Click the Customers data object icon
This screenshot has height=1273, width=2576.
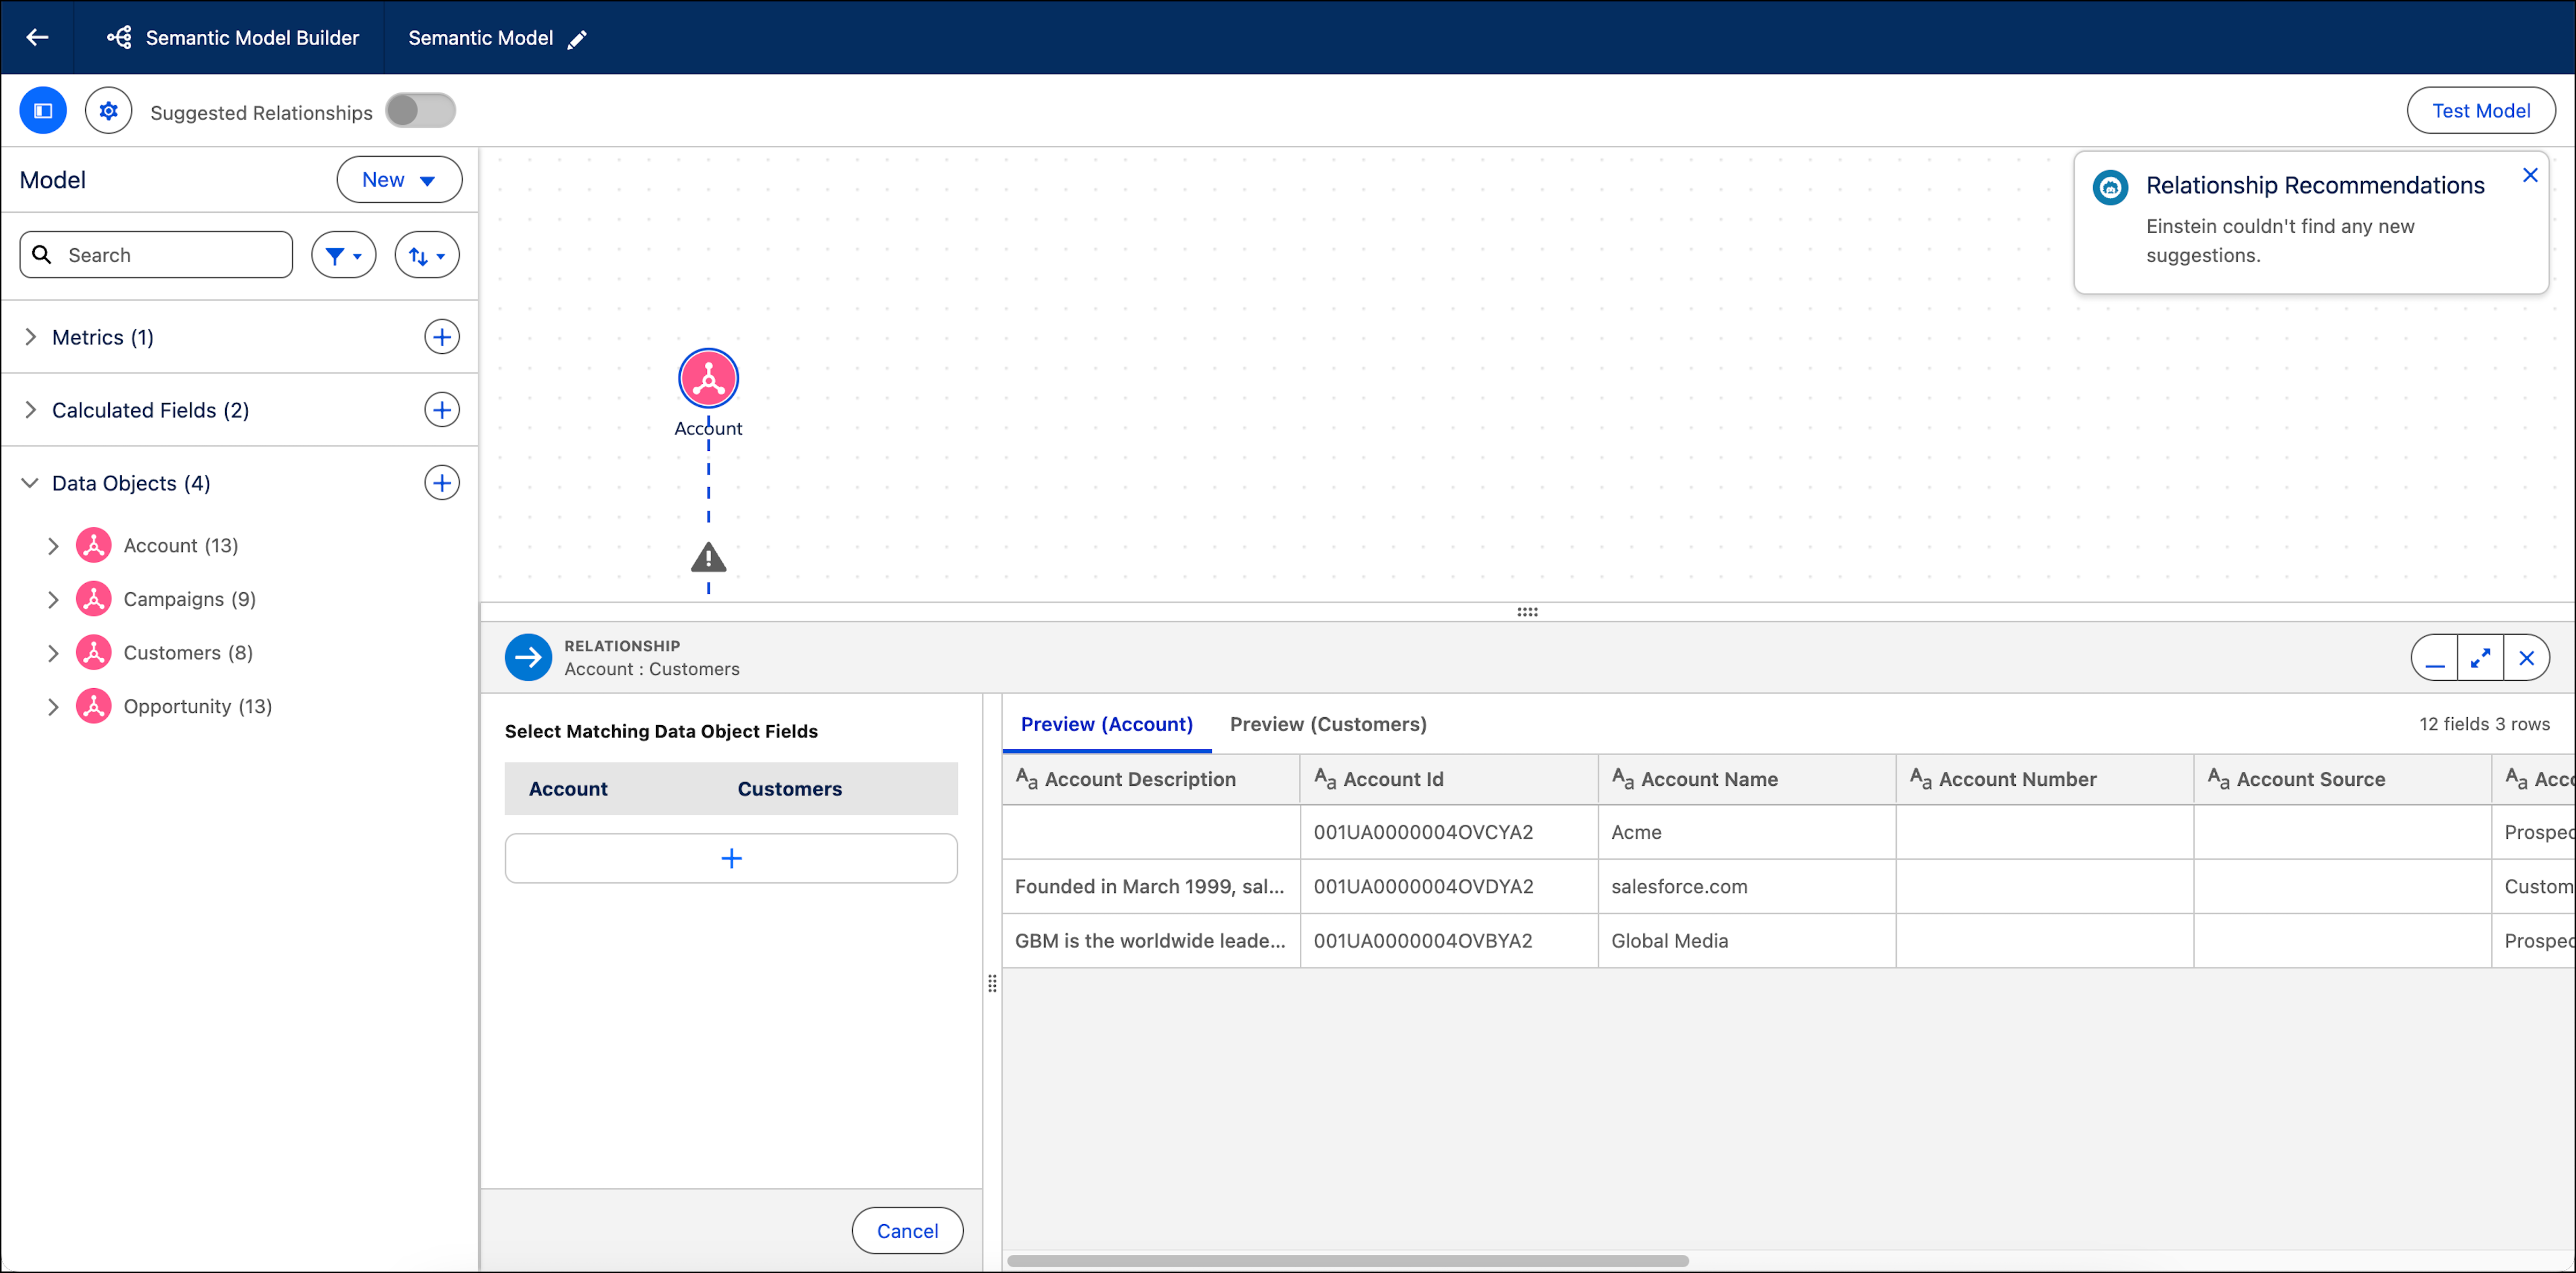(x=94, y=653)
